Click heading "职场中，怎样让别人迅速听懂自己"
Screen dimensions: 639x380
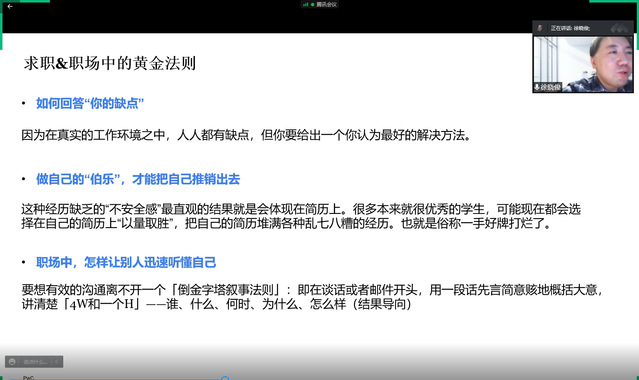(126, 262)
